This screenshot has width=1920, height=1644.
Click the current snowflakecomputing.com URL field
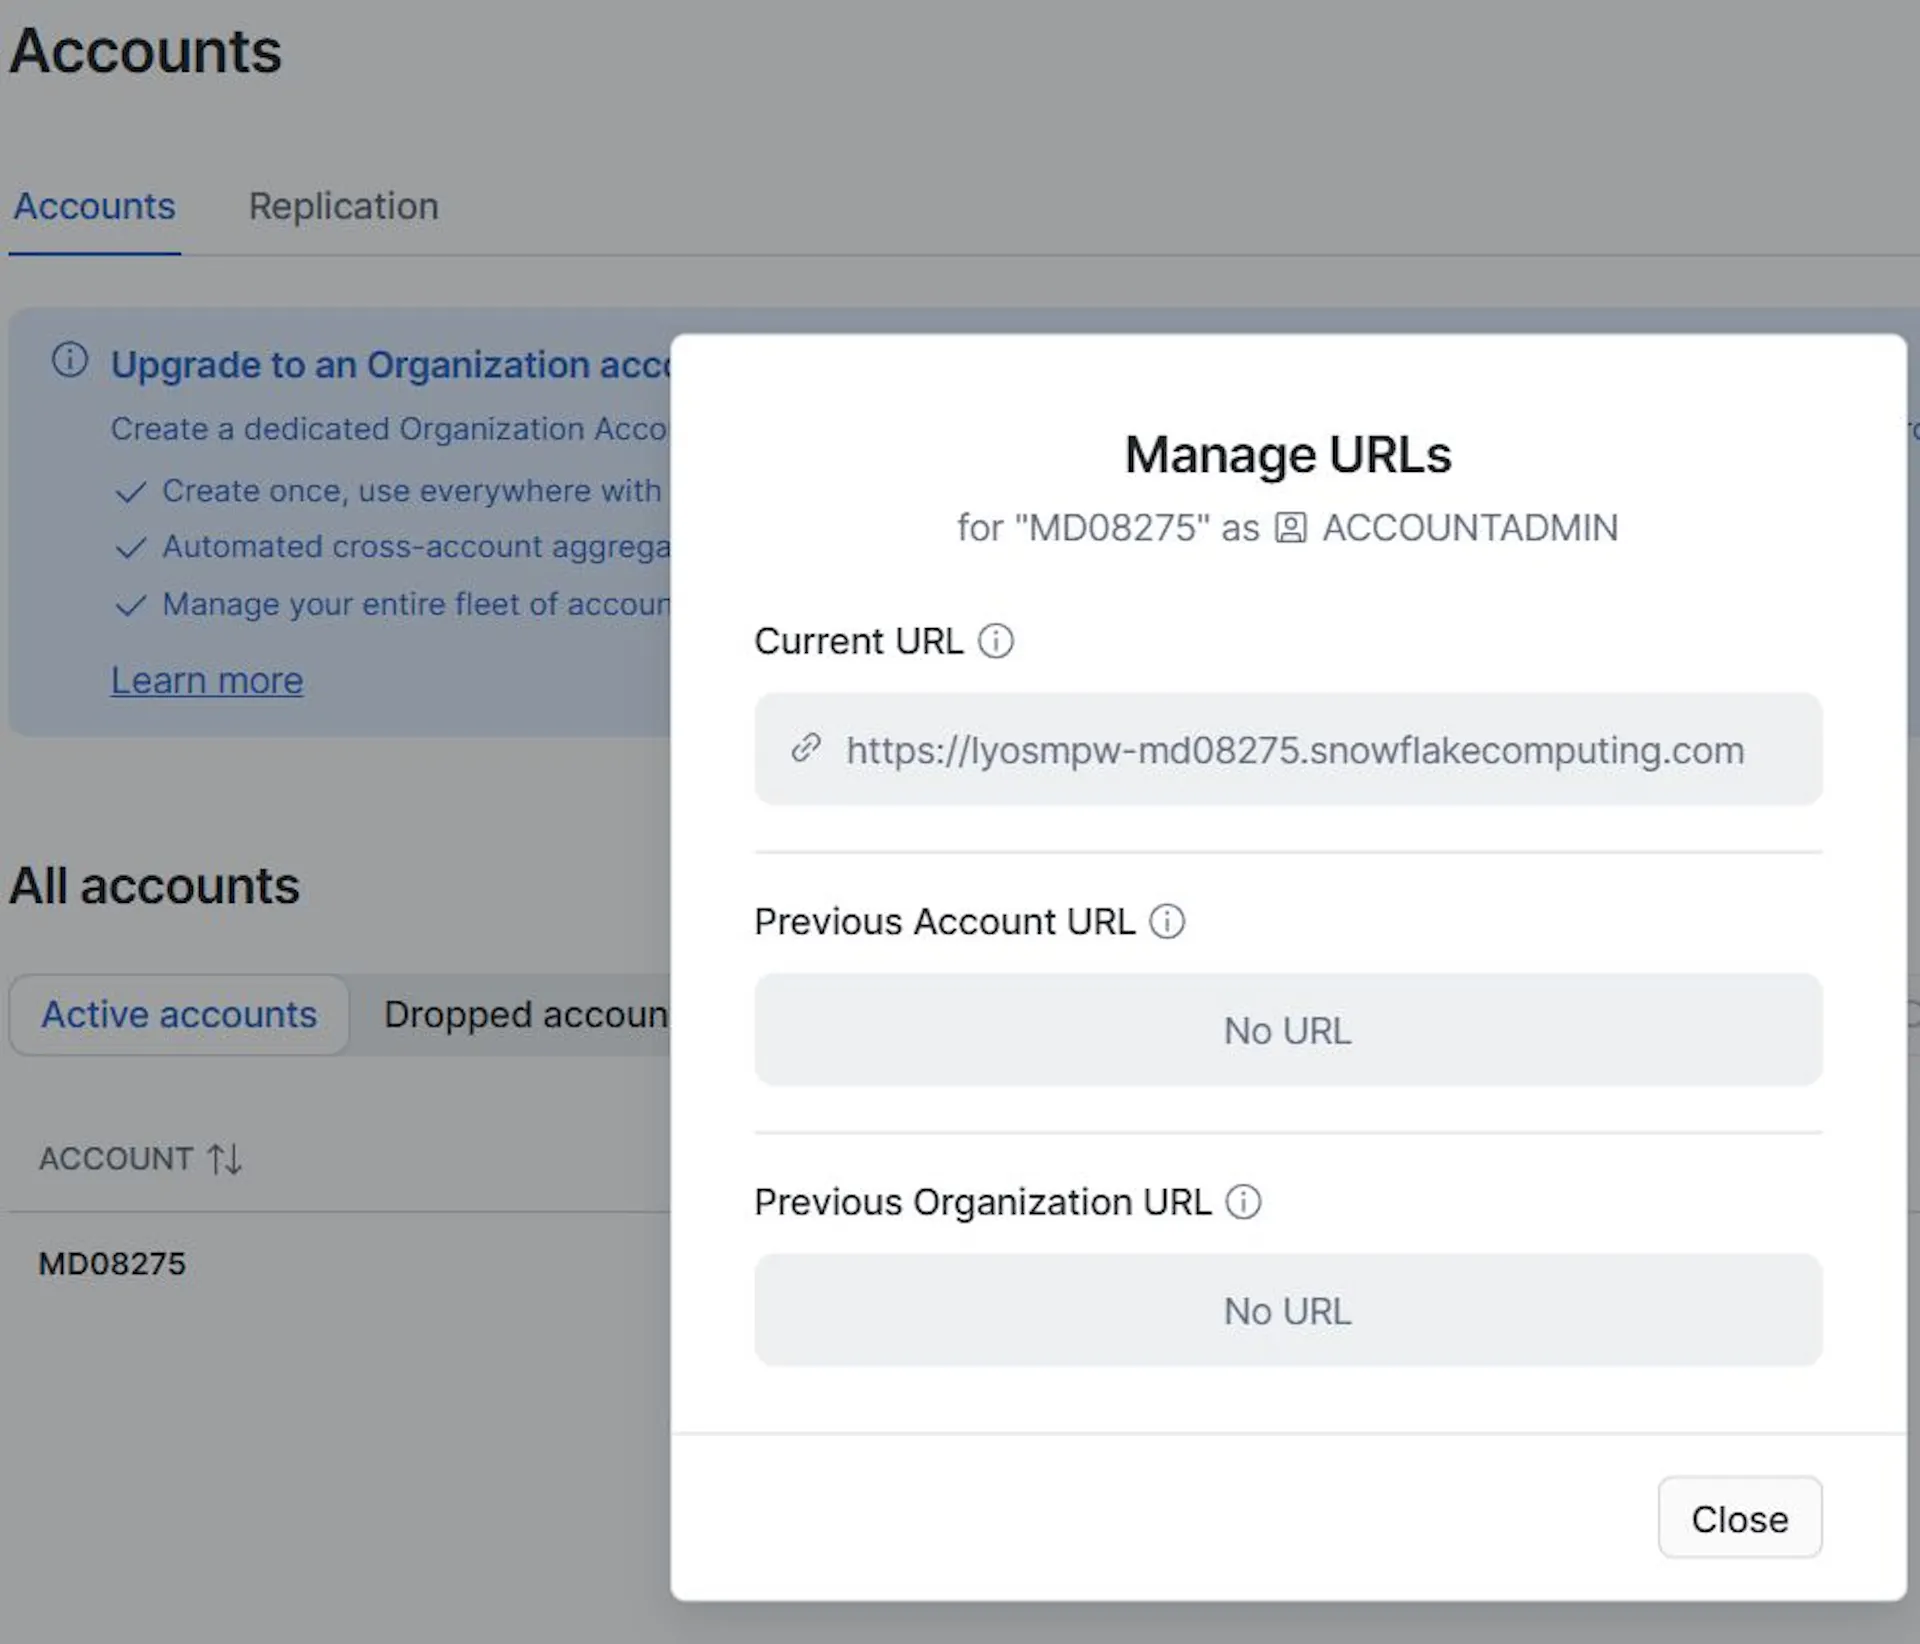coord(1288,749)
